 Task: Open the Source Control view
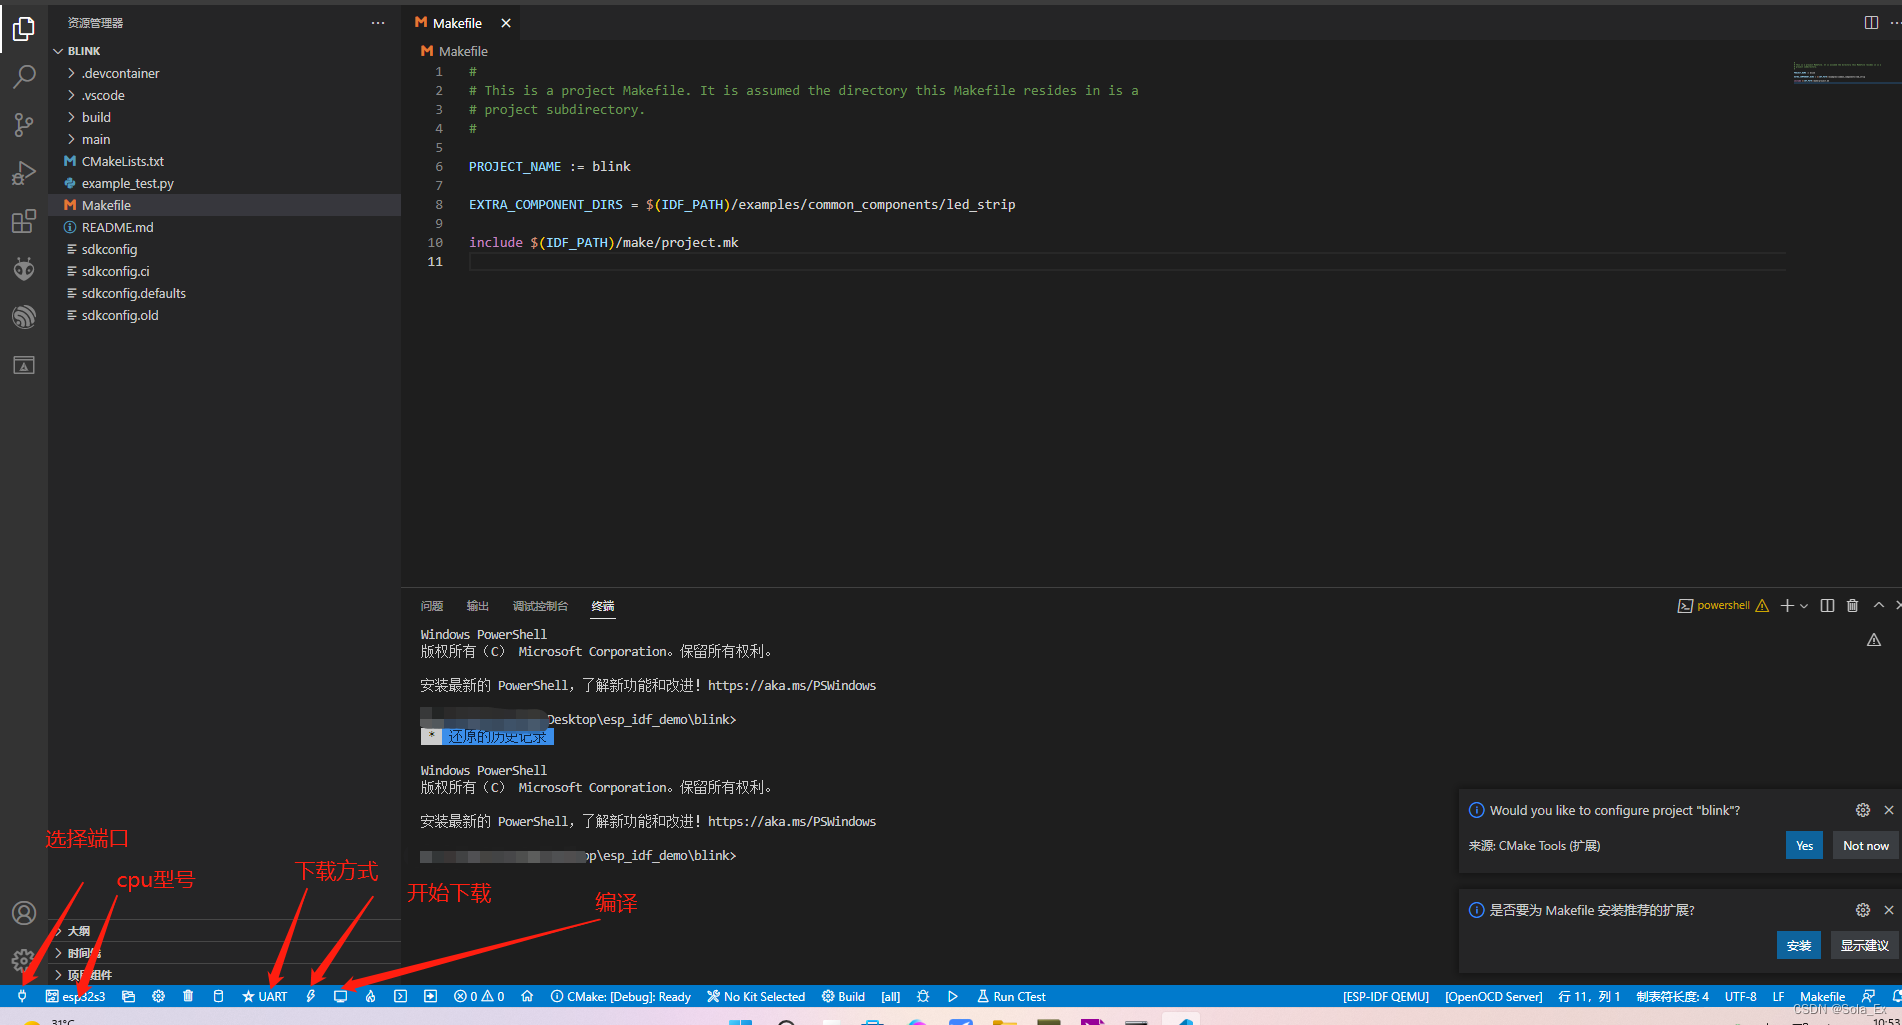point(24,125)
